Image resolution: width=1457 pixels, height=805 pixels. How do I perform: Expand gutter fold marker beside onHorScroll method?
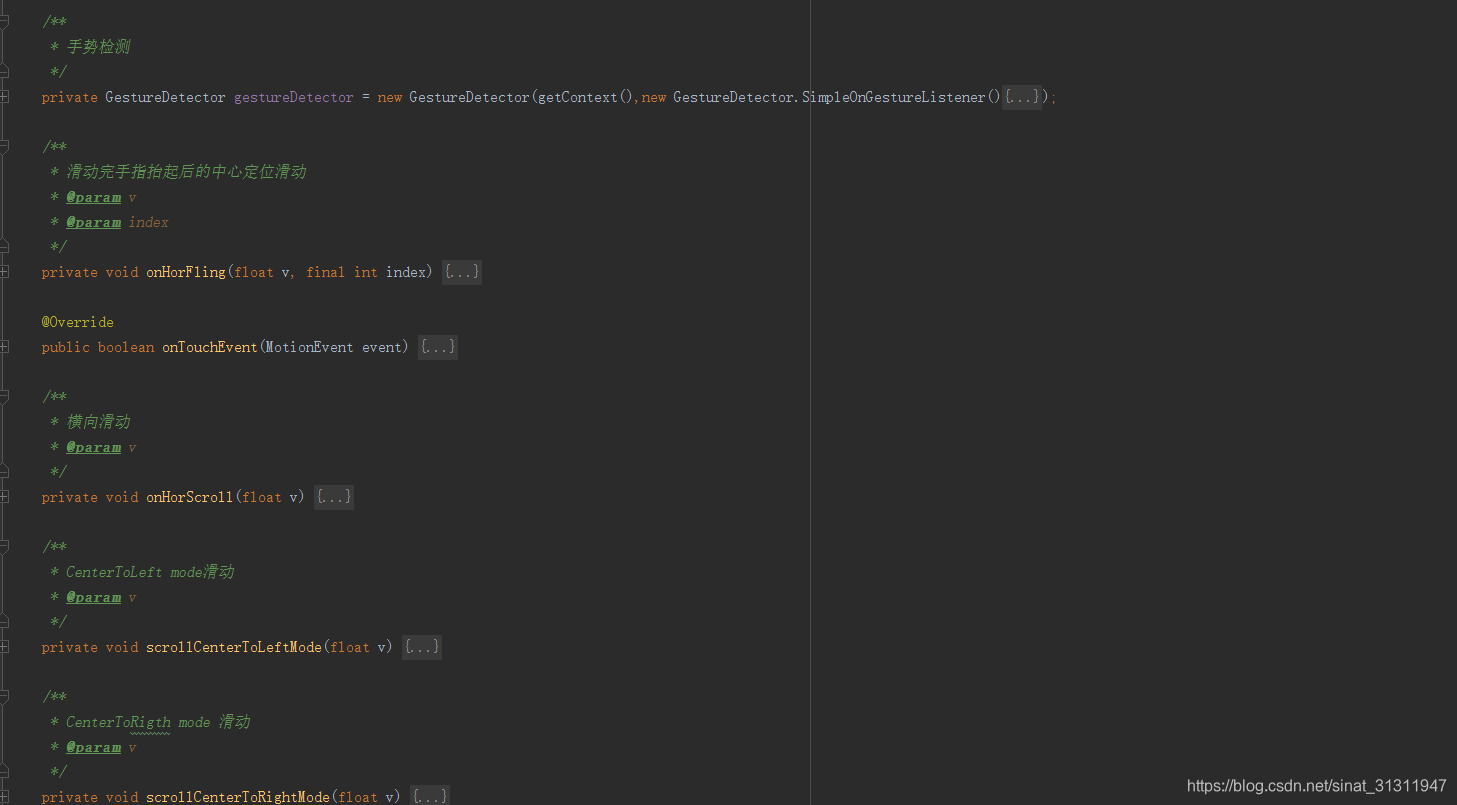click(4, 497)
